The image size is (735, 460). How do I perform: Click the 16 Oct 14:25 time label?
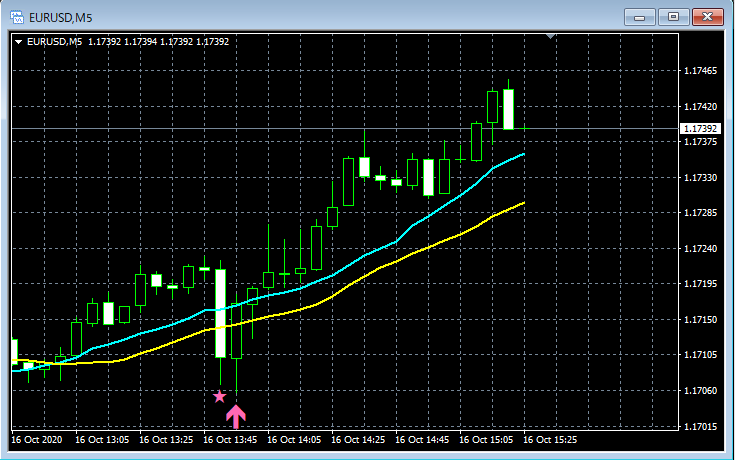[358, 440]
